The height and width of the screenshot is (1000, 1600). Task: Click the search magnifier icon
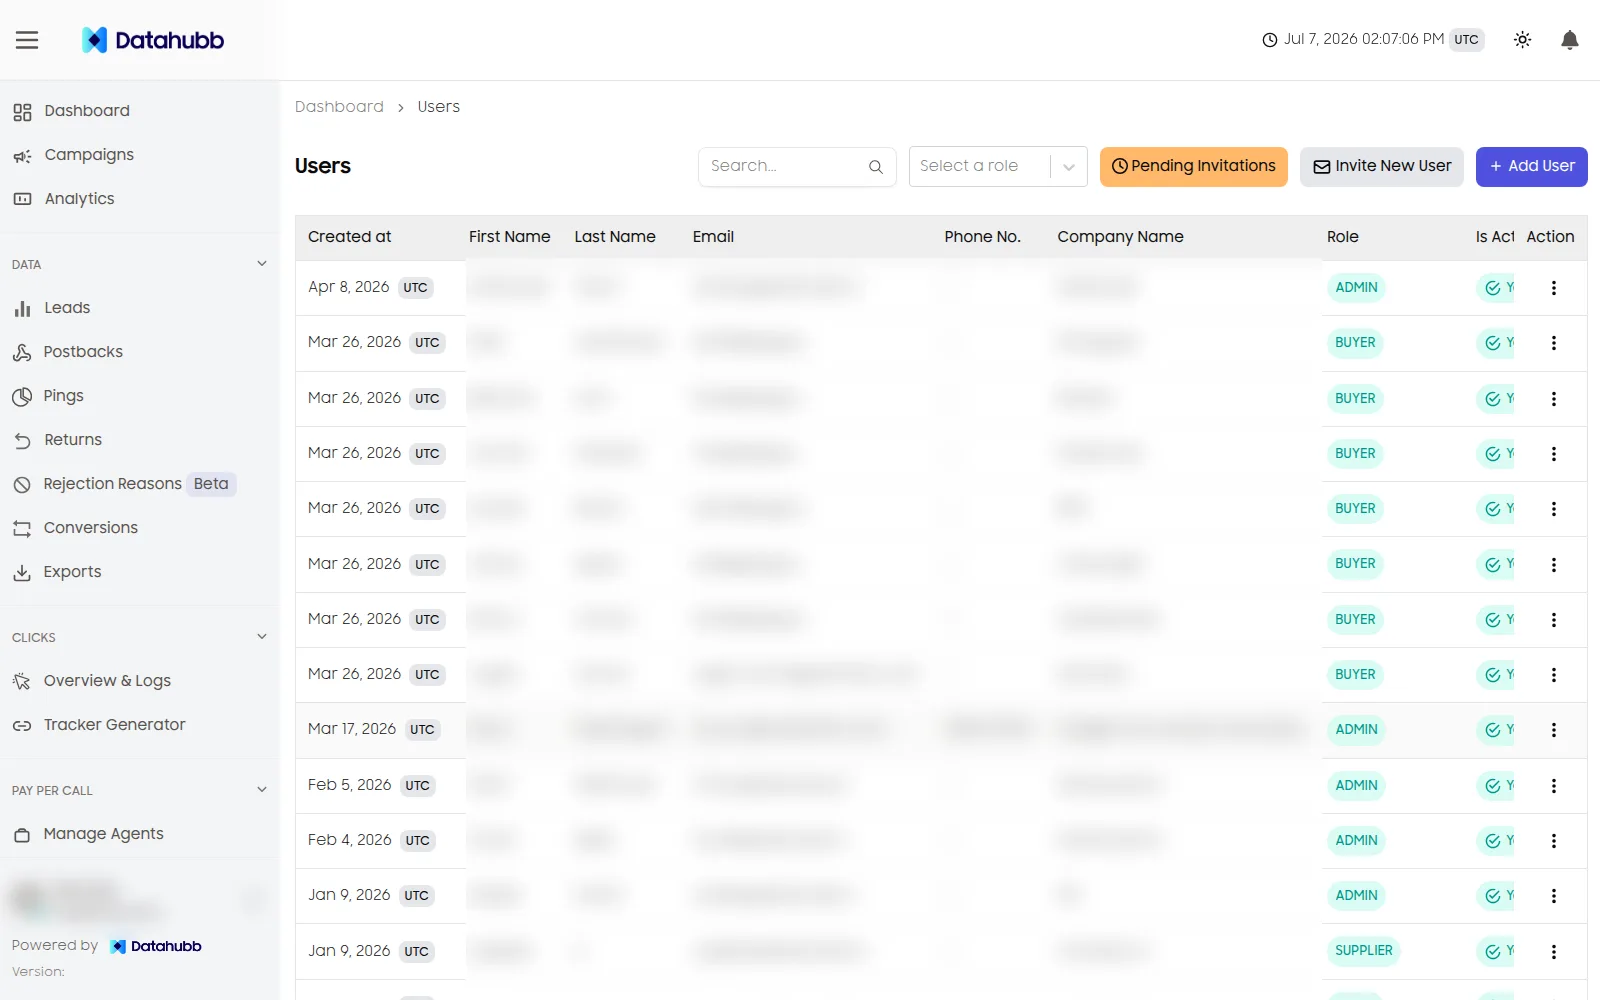pos(875,167)
